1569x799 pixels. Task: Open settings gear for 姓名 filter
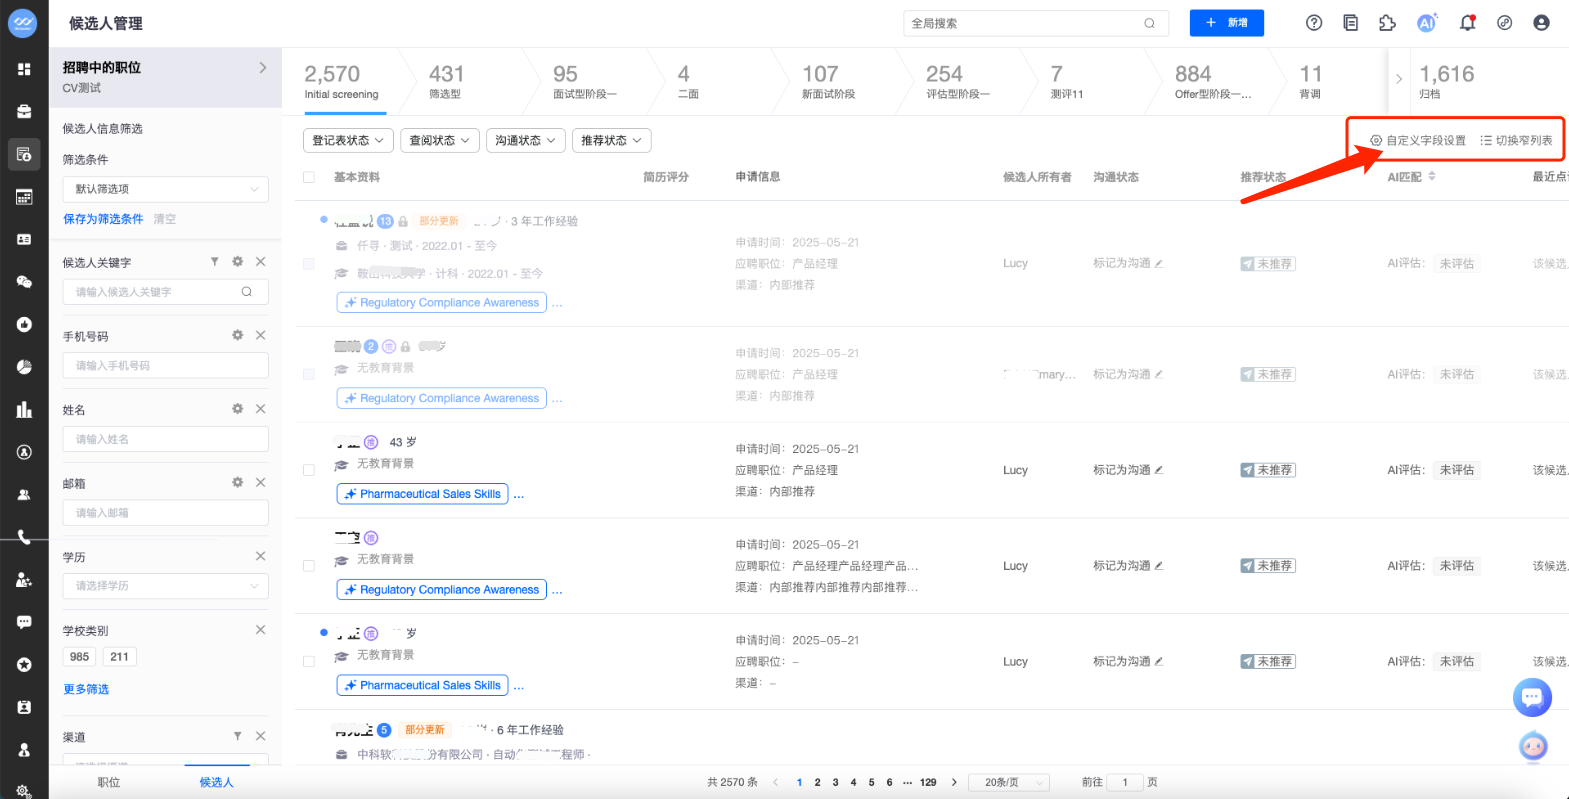(237, 408)
